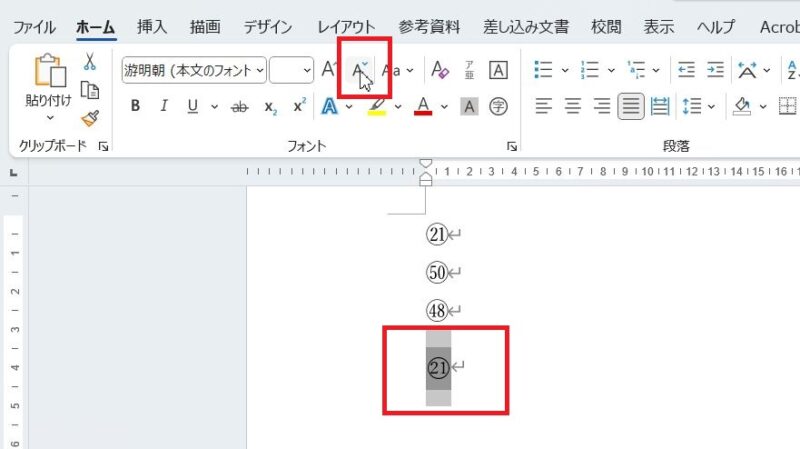The height and width of the screenshot is (449, 800).
Task: Click the Cut scissors icon
Action: pyautogui.click(x=90, y=62)
